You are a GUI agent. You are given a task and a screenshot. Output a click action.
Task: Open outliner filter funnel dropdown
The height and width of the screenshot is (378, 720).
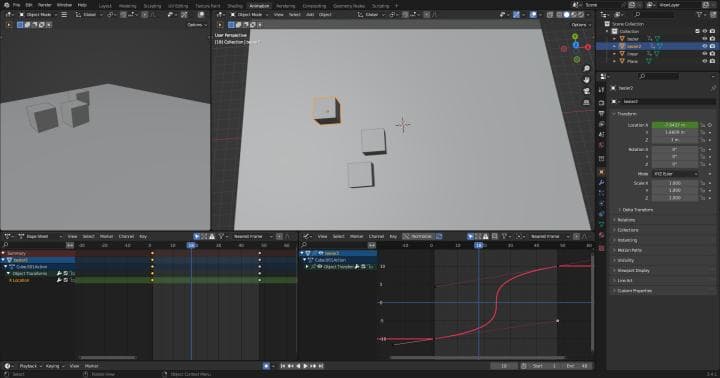[x=701, y=15]
